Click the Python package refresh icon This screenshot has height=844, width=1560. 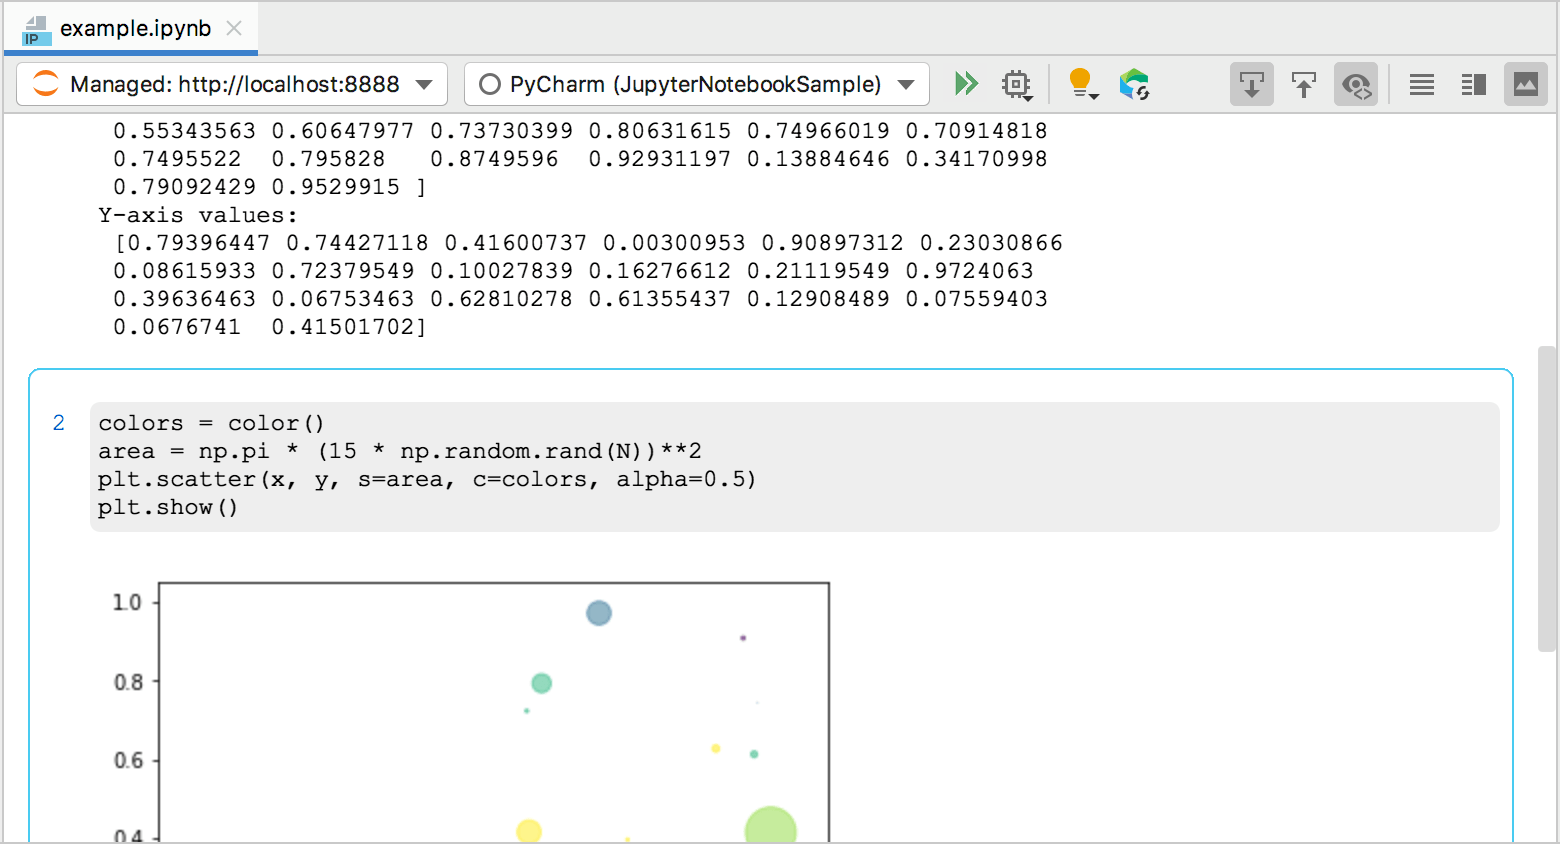pos(1134,84)
